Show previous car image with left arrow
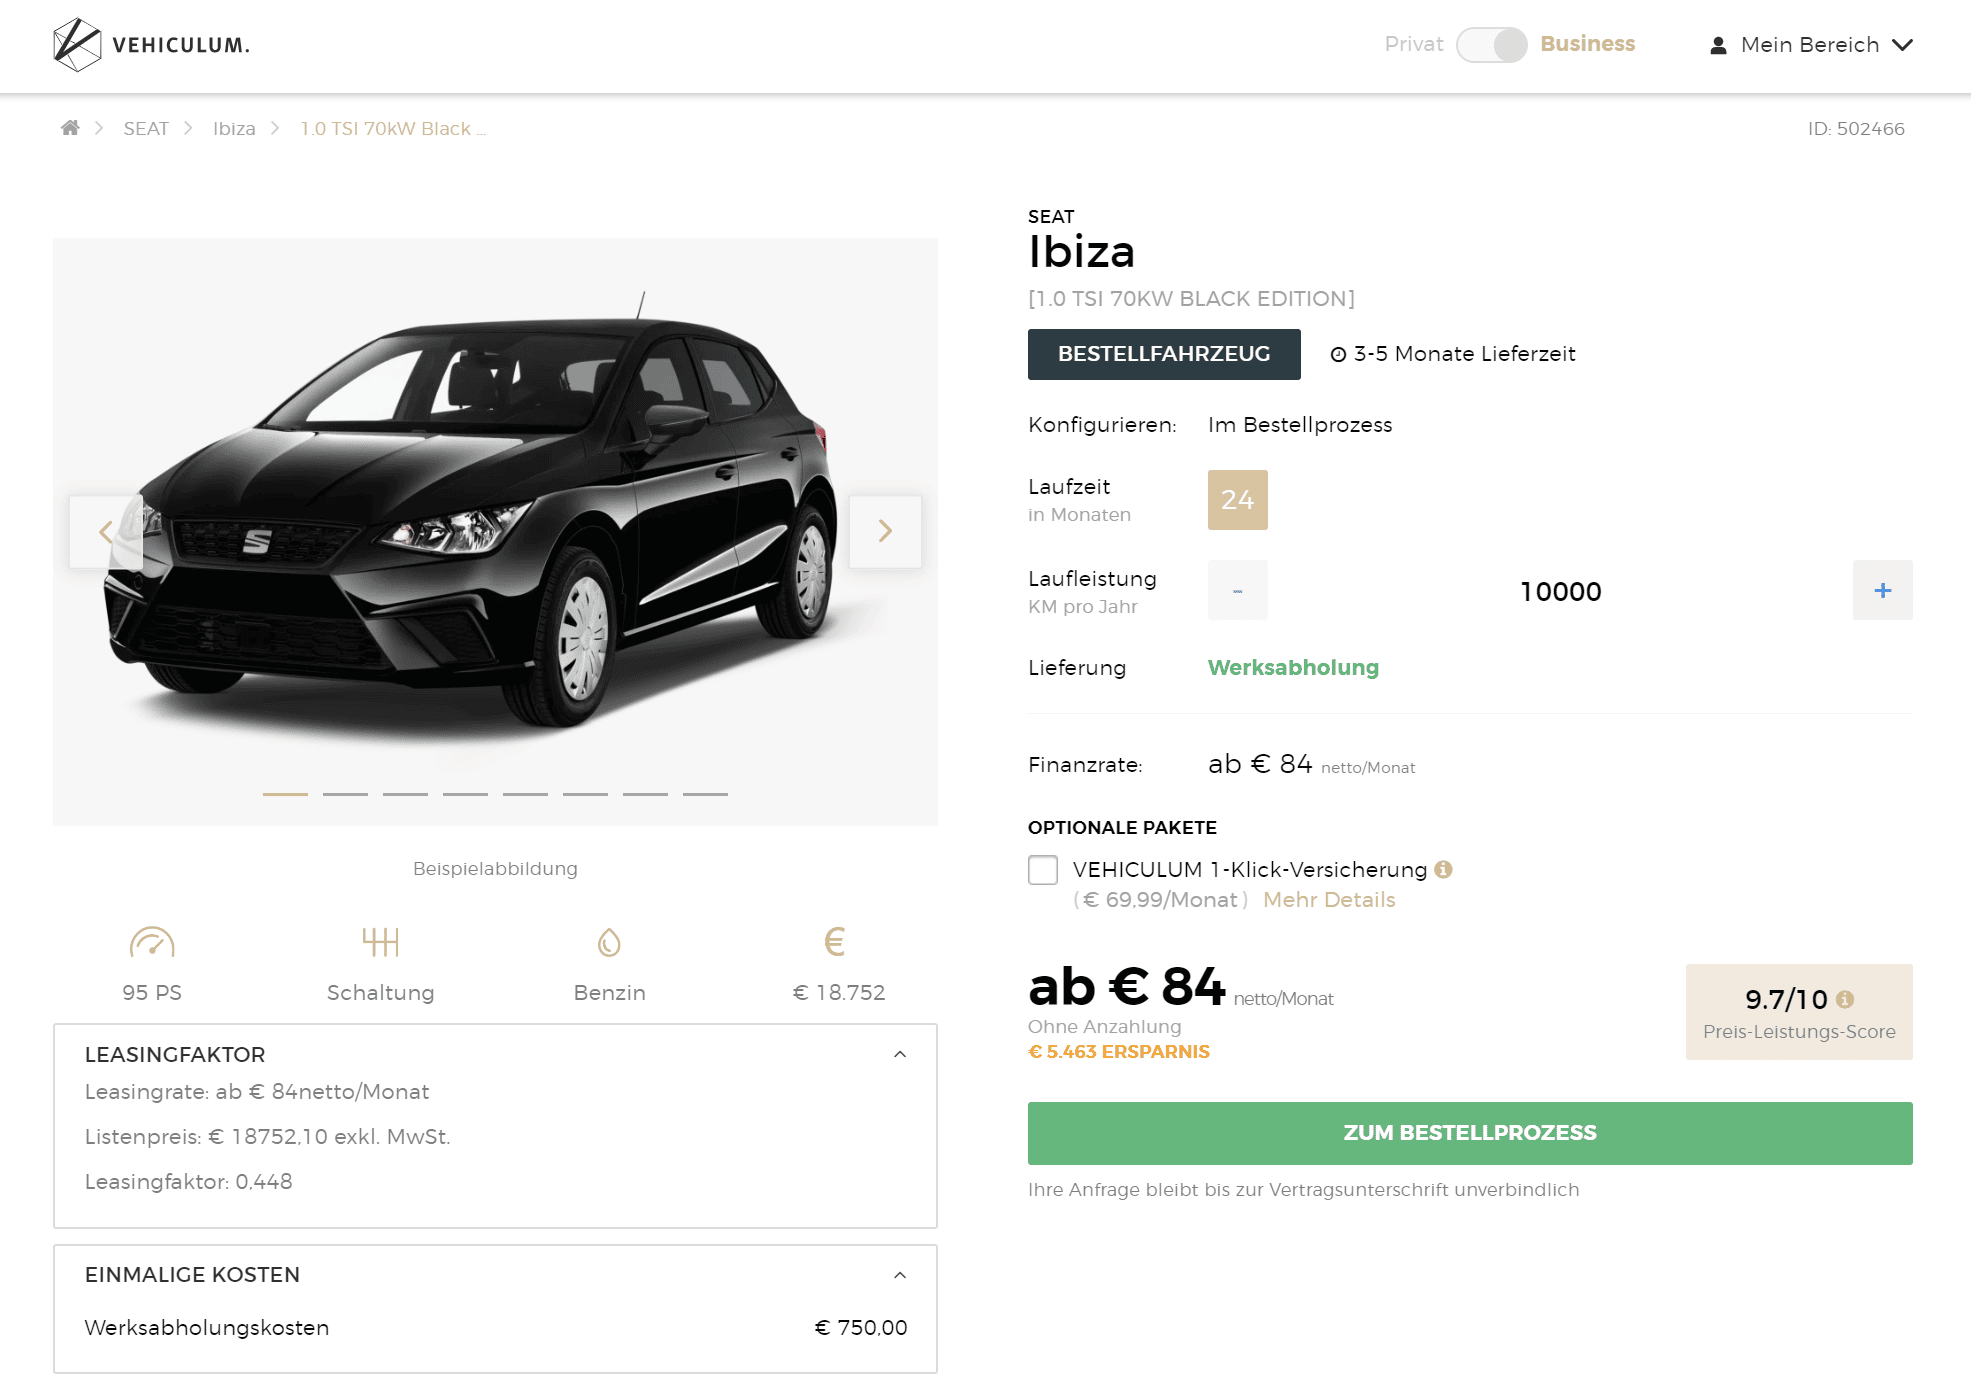Image resolution: width=1971 pixels, height=1396 pixels. coord(106,531)
